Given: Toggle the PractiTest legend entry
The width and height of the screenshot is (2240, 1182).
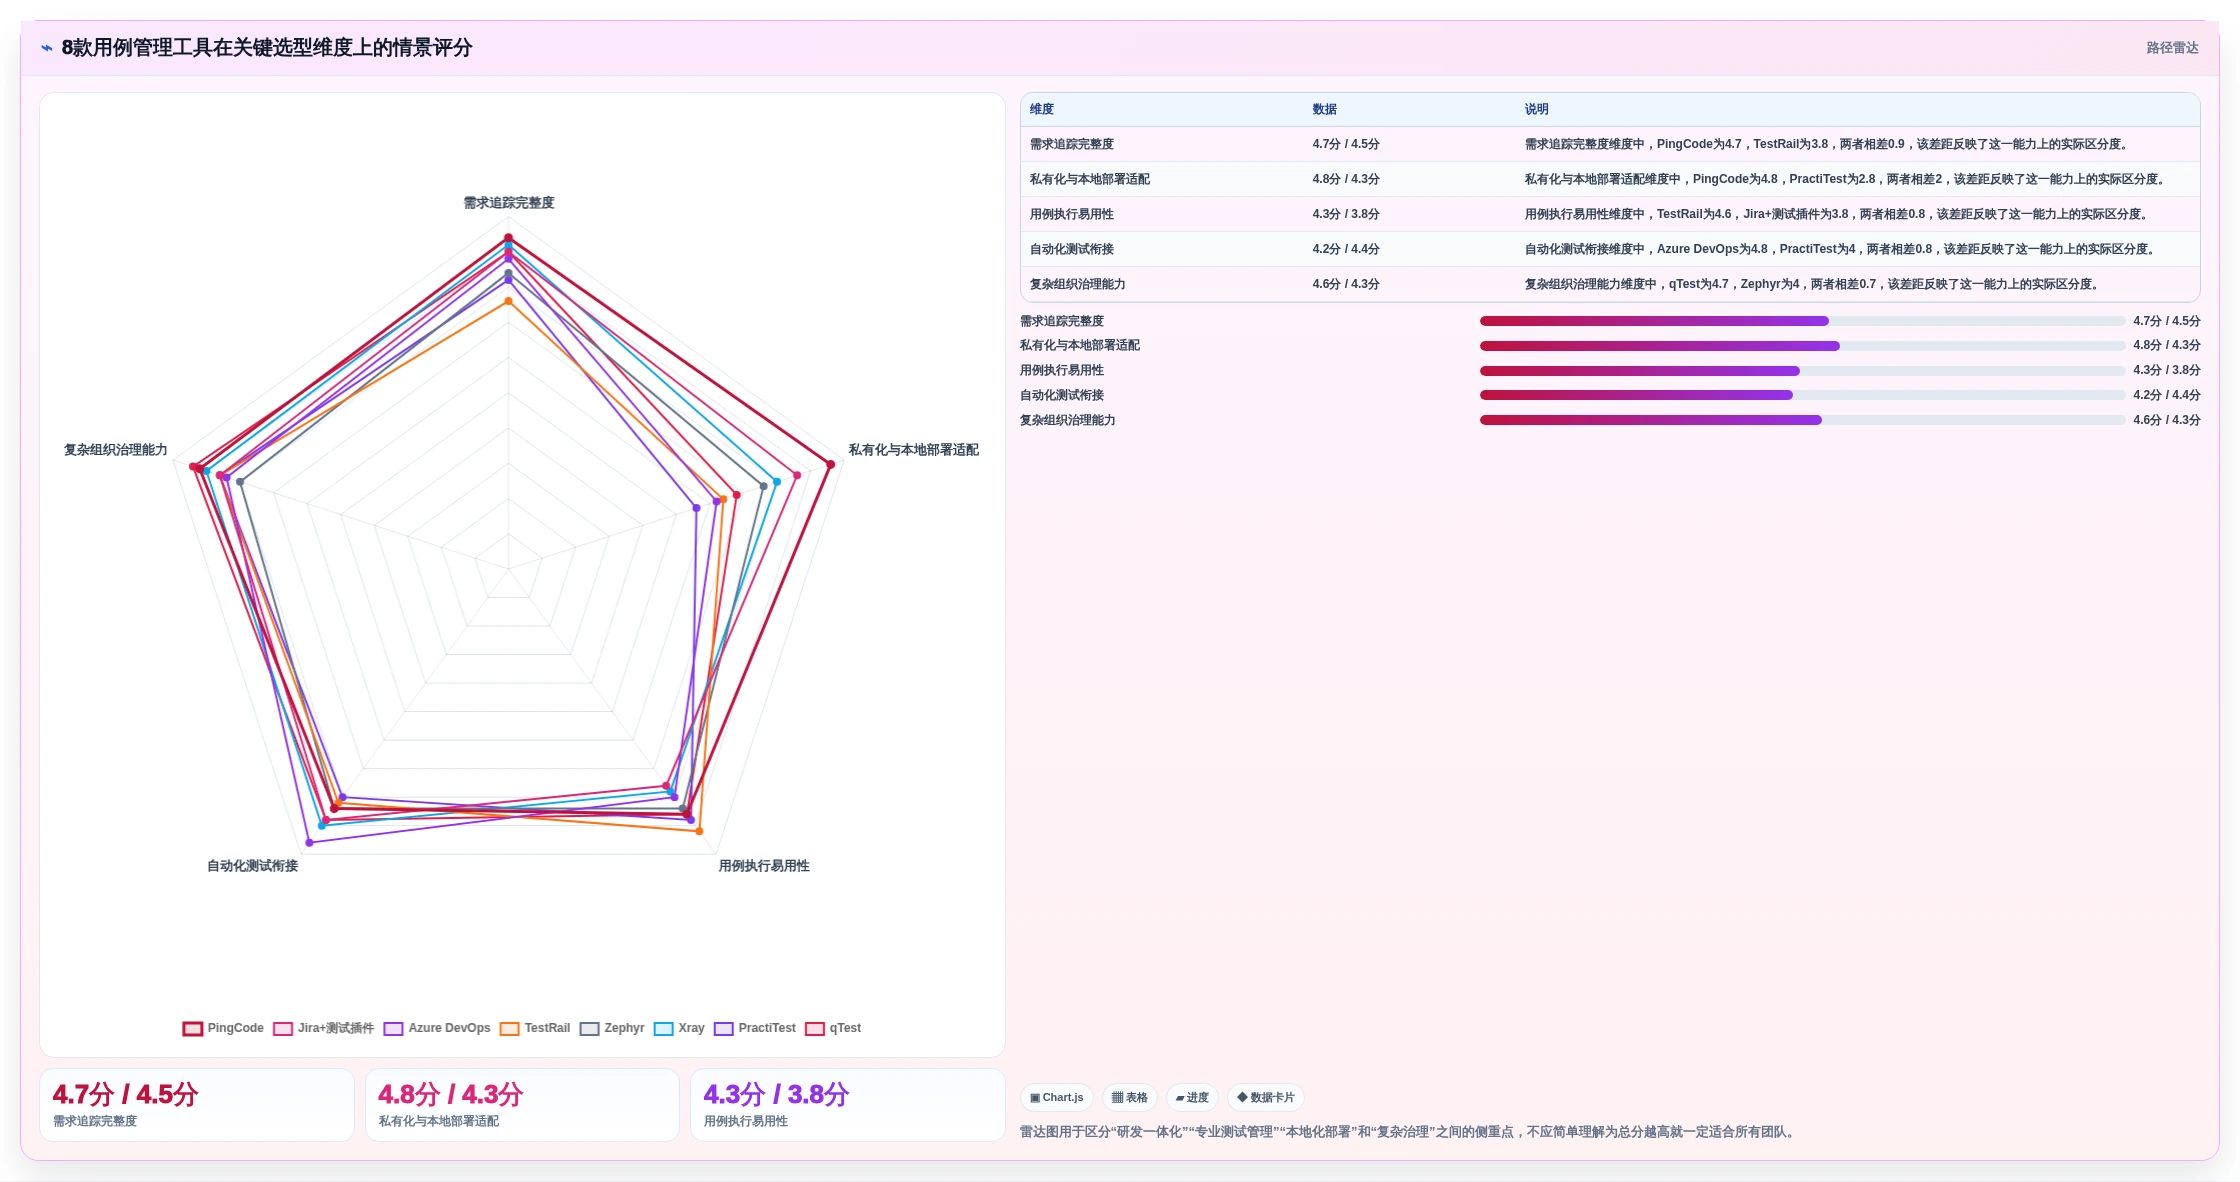Looking at the screenshot, I should [755, 1028].
